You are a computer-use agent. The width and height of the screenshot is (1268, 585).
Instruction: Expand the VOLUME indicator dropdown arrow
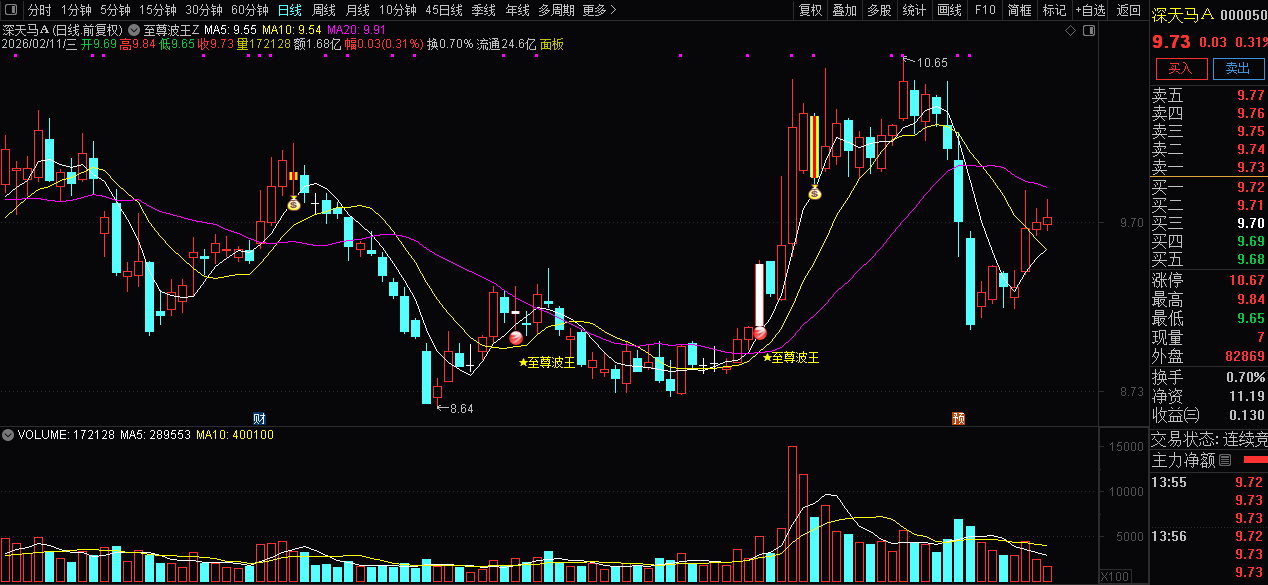click(9, 435)
